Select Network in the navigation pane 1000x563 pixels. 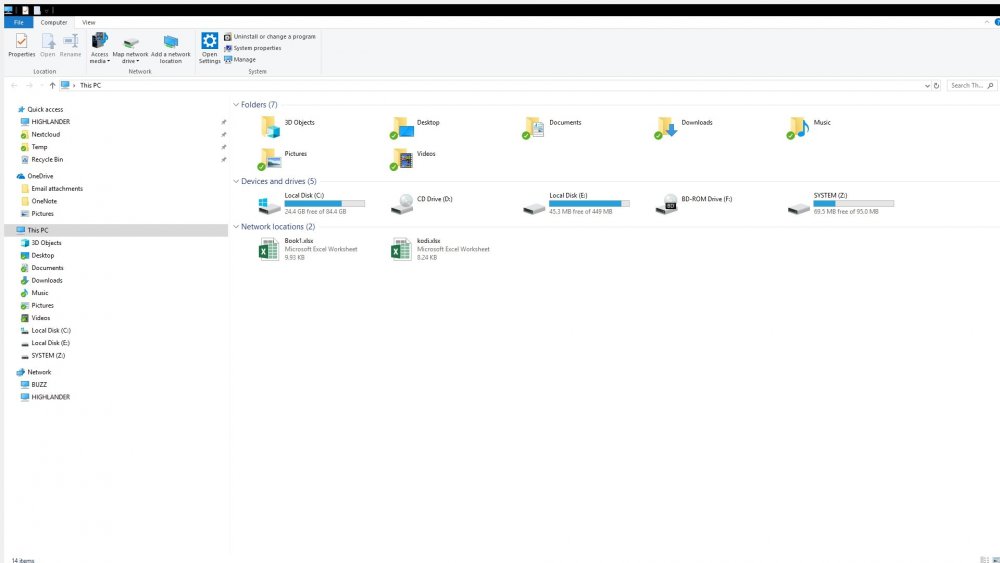pyautogui.click(x=39, y=372)
